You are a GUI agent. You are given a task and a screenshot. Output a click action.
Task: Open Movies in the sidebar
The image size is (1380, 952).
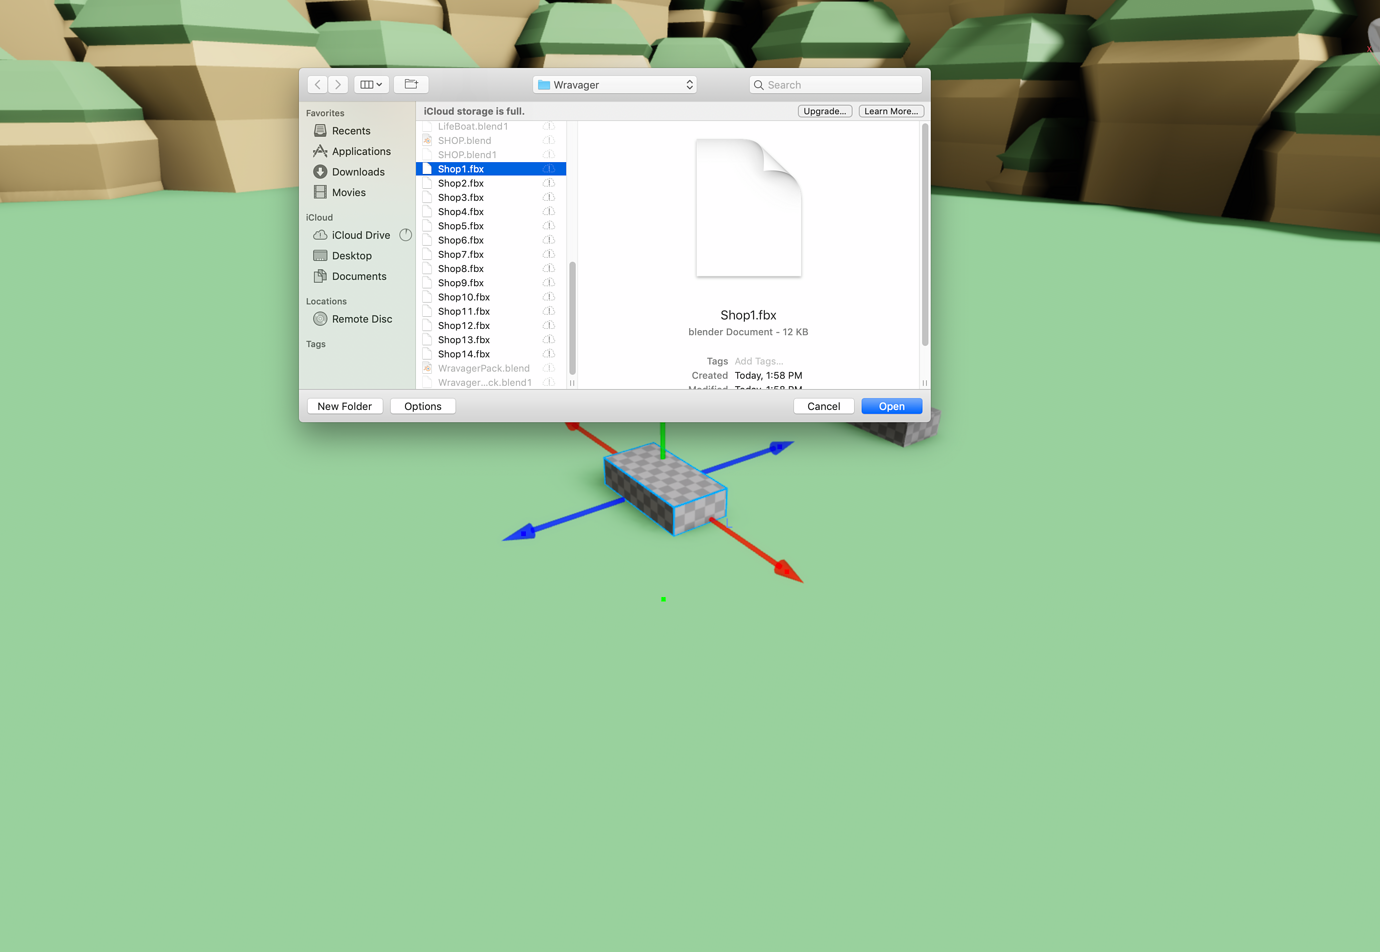349,192
